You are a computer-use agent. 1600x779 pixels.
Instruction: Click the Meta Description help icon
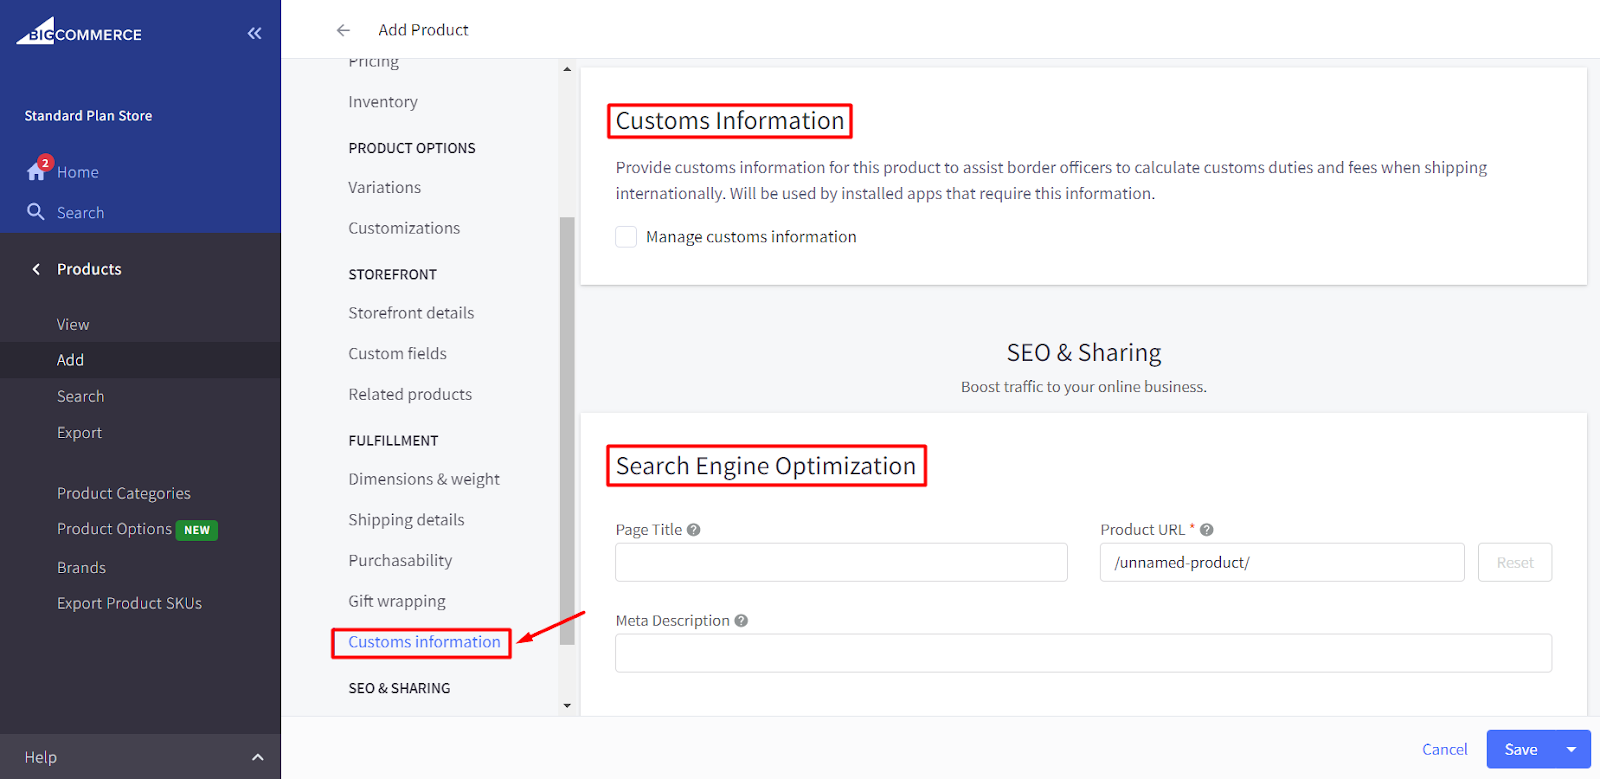pos(741,621)
